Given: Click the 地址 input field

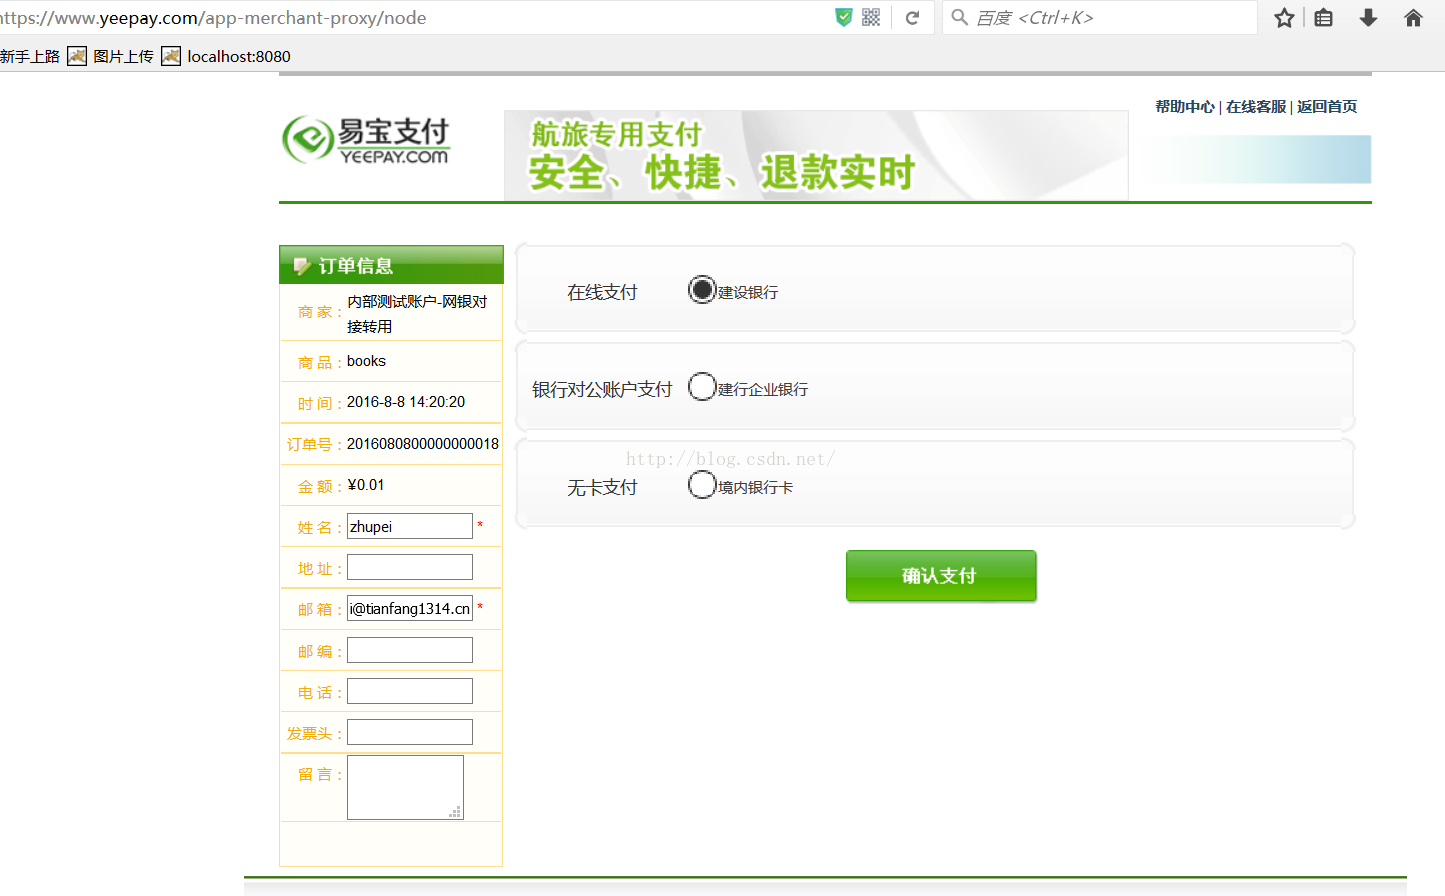Looking at the screenshot, I should coord(410,567).
